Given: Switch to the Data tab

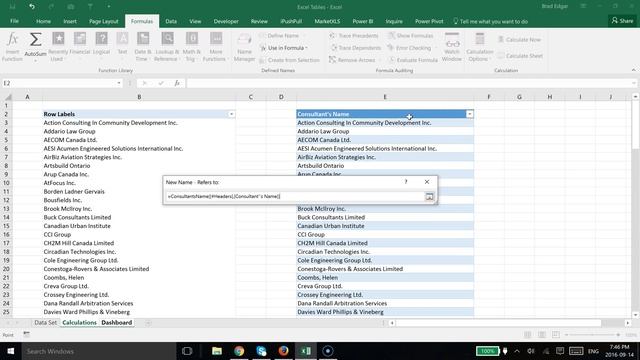Looking at the screenshot, I should click(171, 21).
